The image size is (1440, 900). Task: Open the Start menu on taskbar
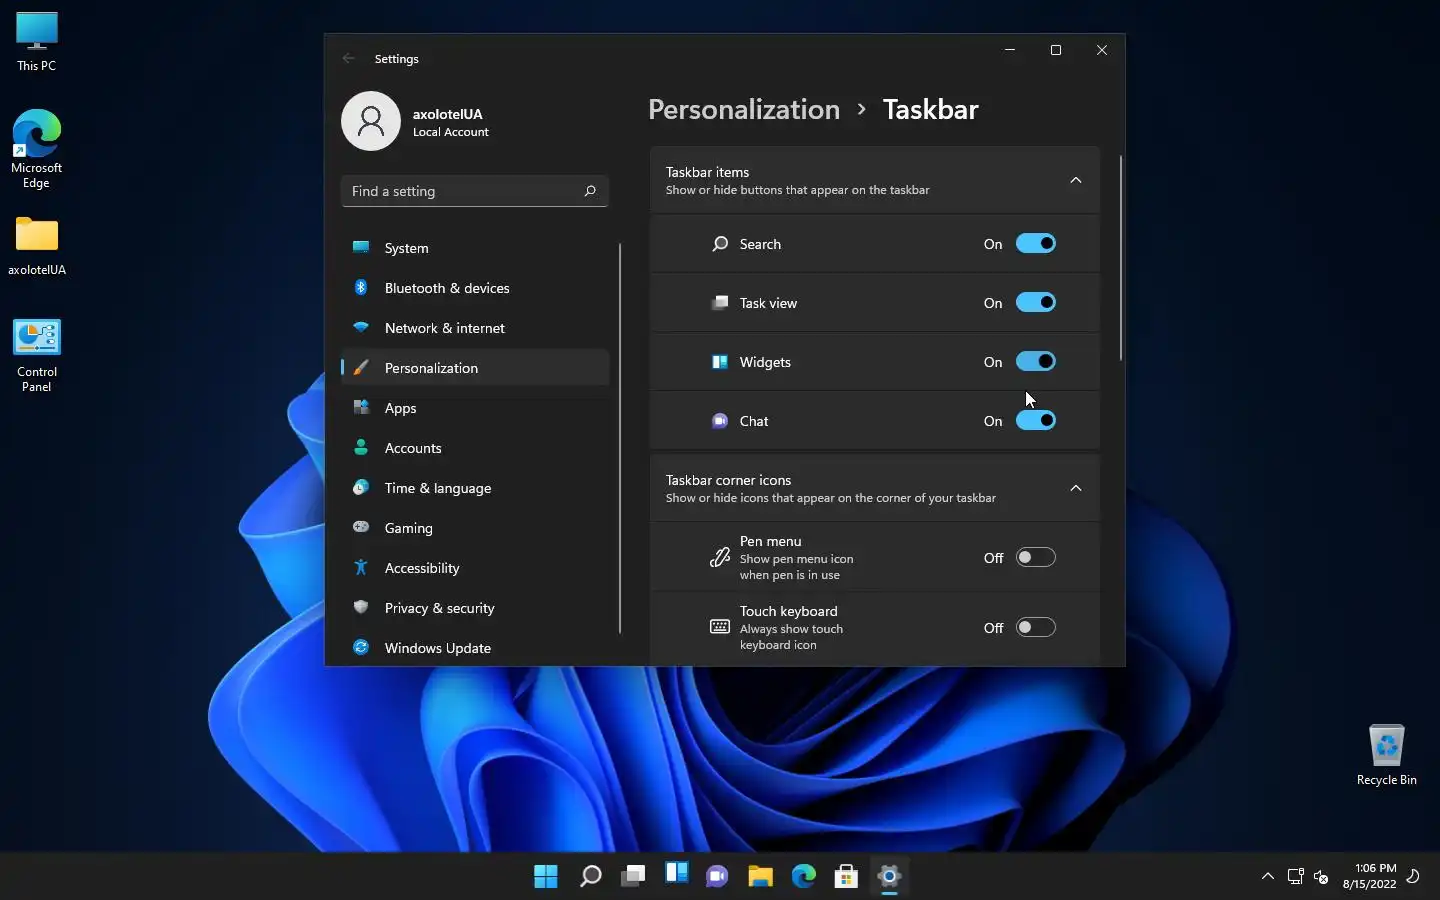546,876
